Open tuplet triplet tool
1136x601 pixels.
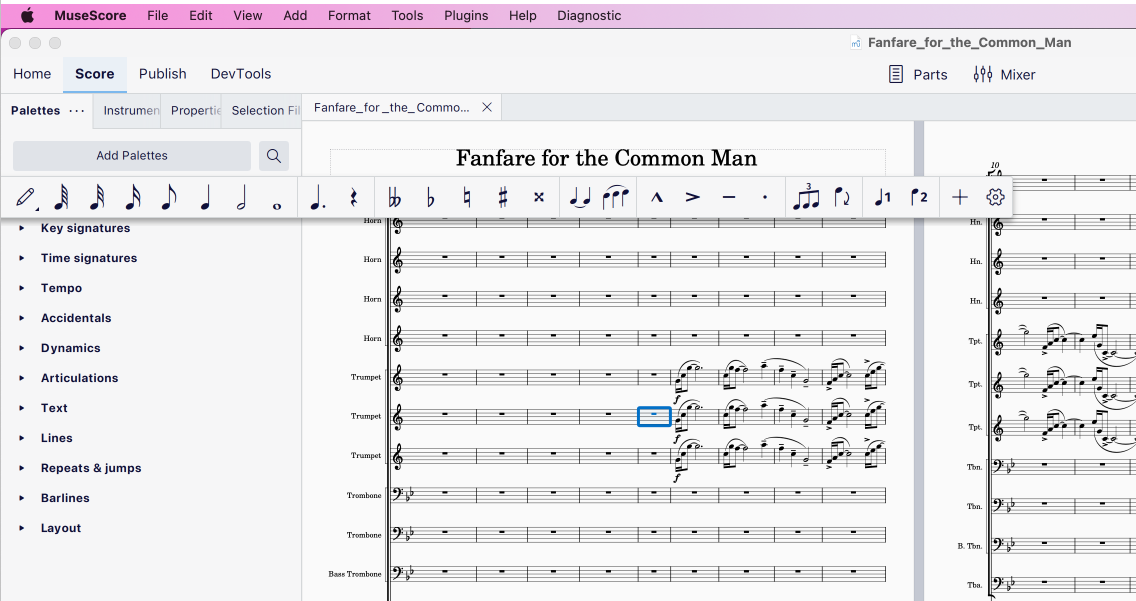tap(806, 197)
